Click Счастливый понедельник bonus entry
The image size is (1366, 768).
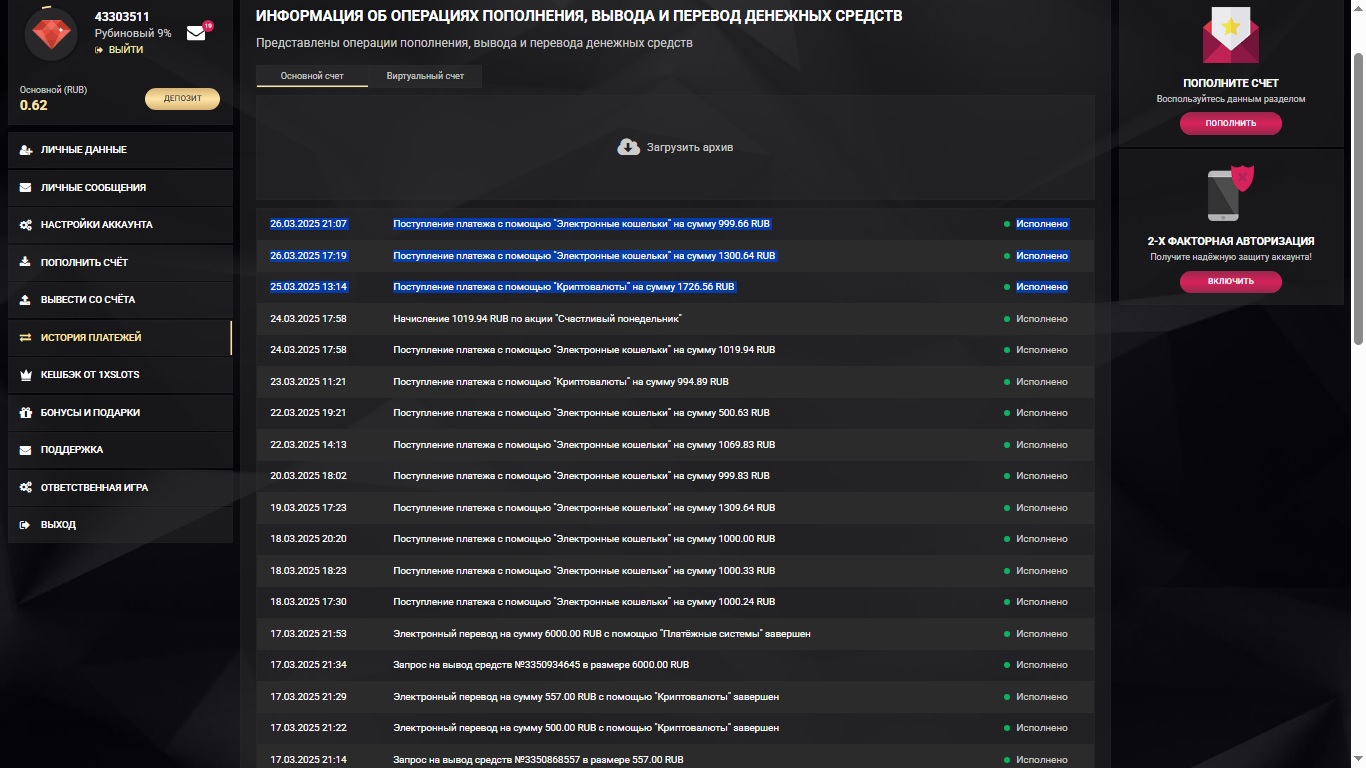[538, 319]
